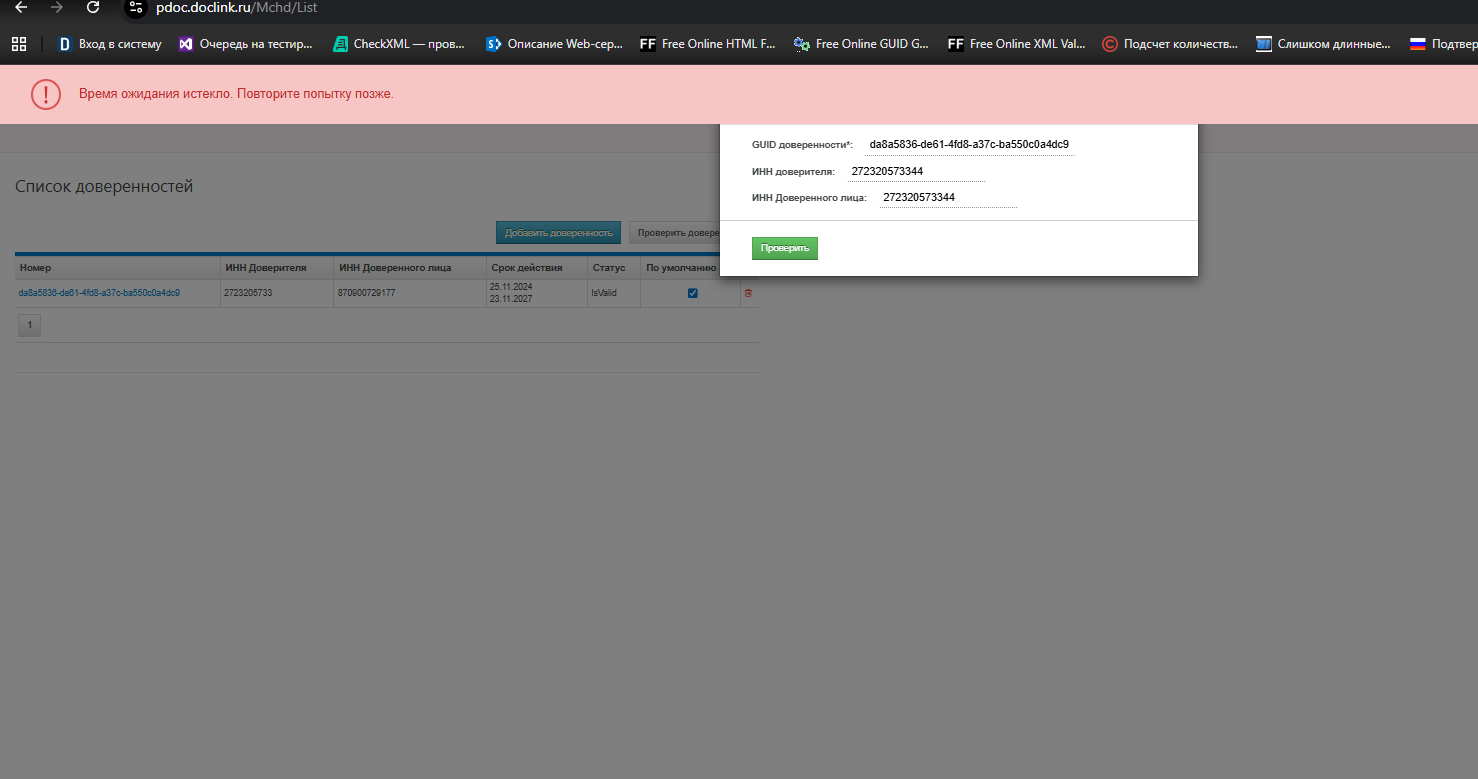Click table cell value 2723205733

pyautogui.click(x=248, y=293)
